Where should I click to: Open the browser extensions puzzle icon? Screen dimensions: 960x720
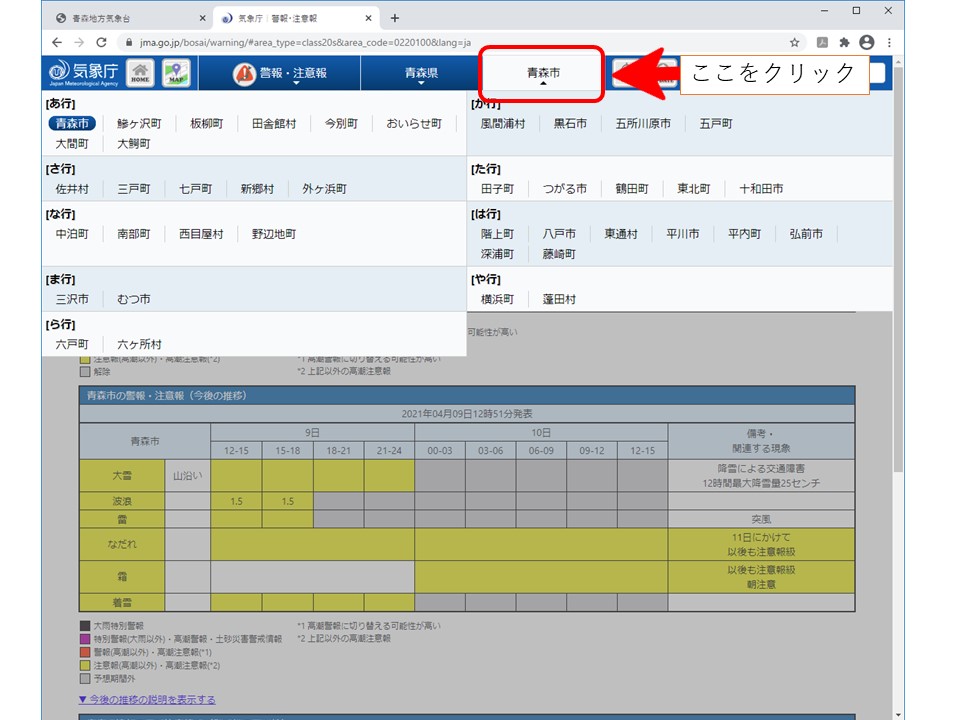click(844, 42)
